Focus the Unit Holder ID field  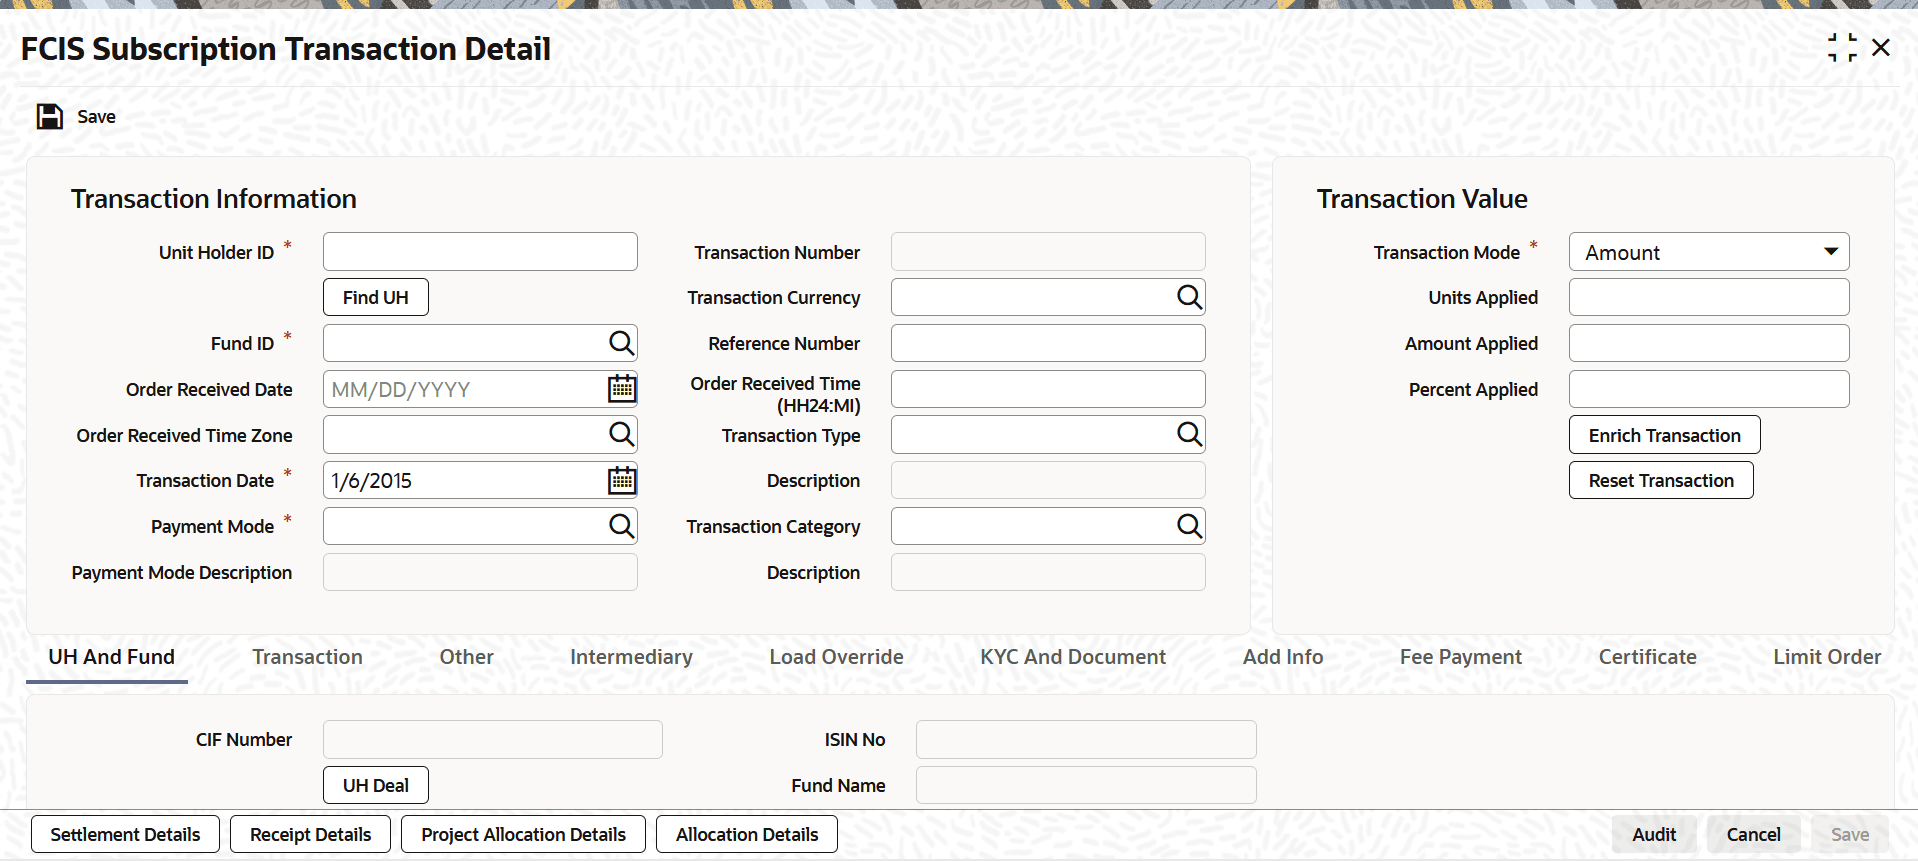pyautogui.click(x=480, y=252)
